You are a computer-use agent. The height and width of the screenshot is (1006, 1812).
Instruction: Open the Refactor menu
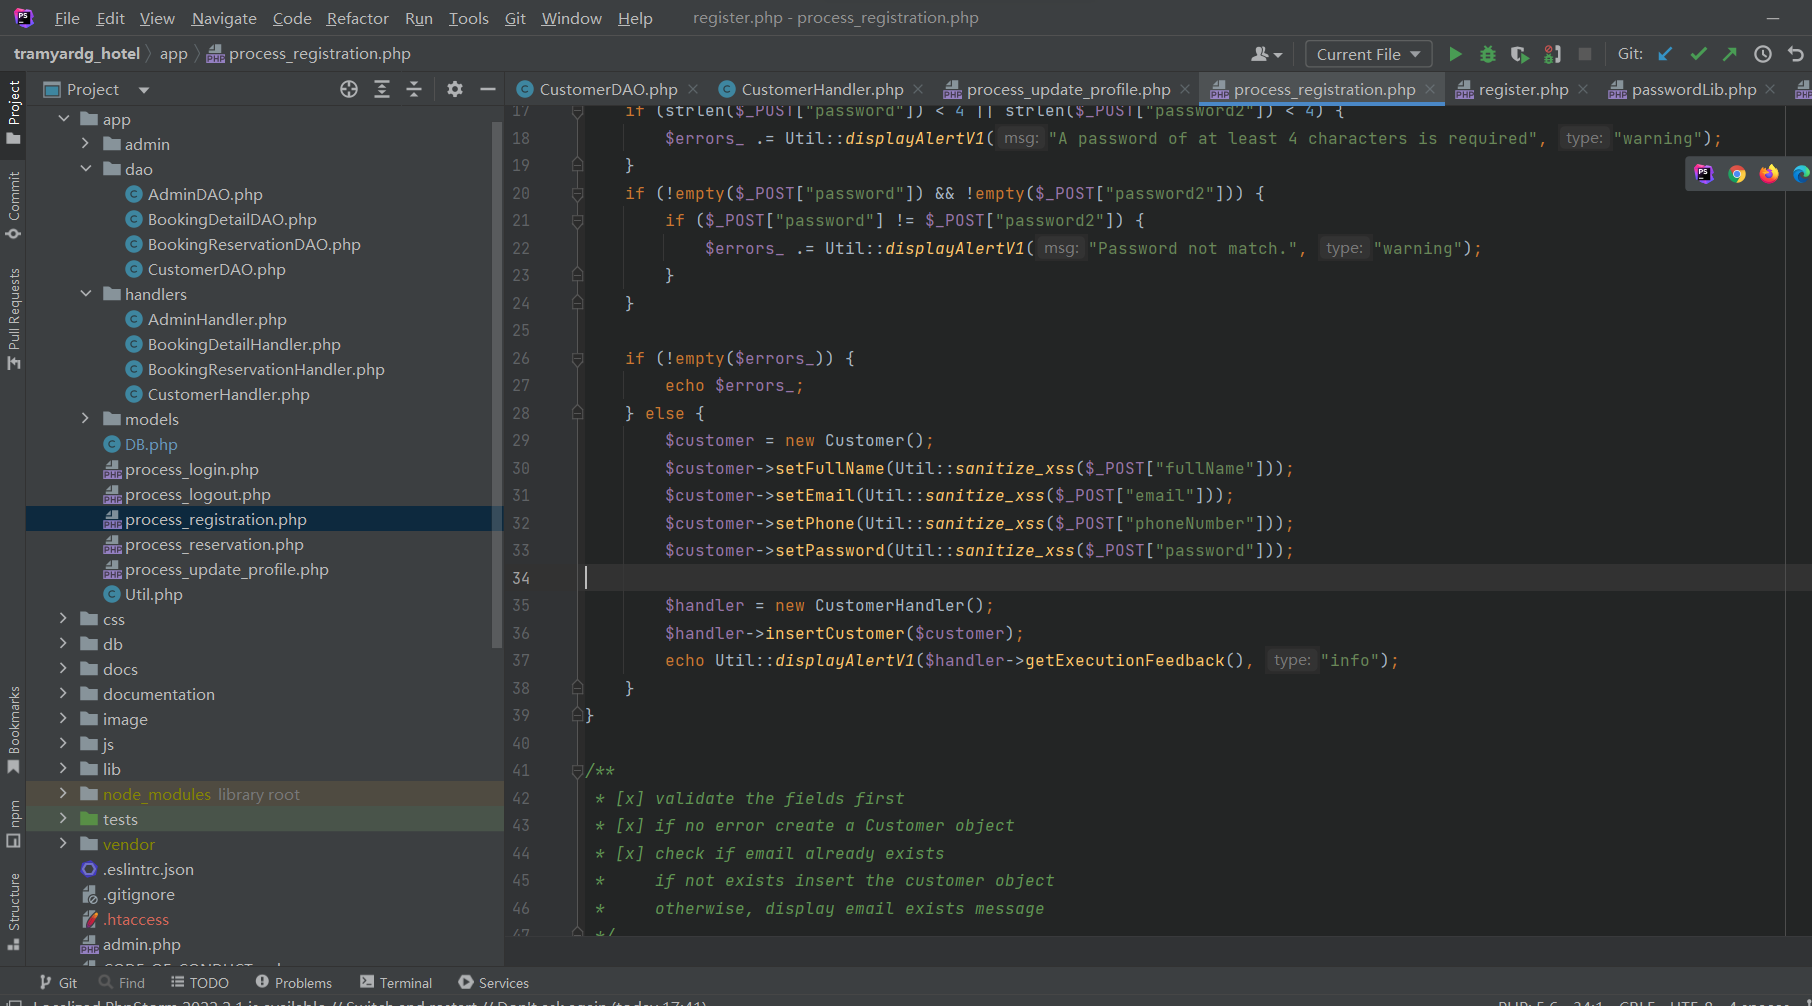click(357, 17)
